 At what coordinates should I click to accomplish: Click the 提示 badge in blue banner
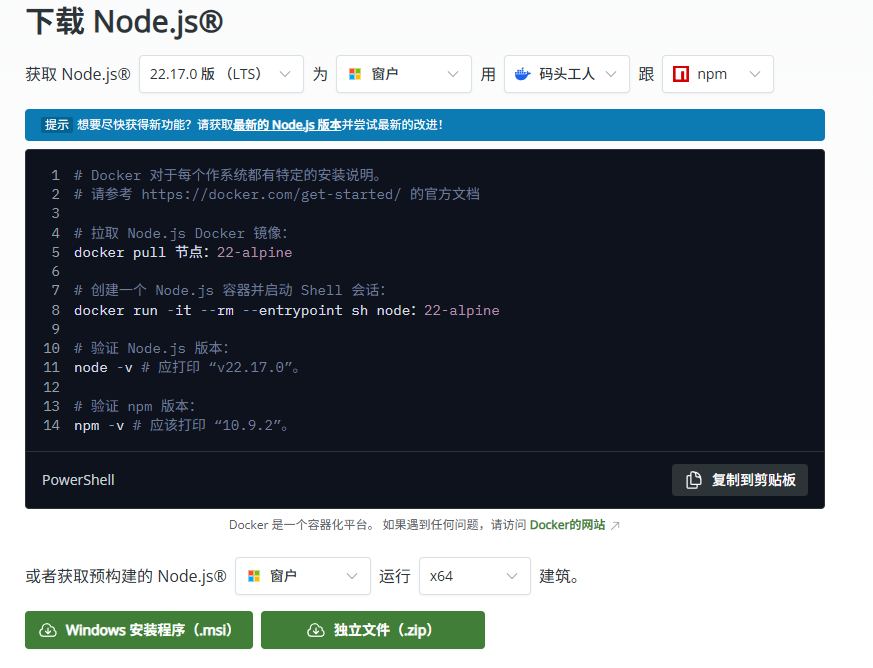coord(57,125)
